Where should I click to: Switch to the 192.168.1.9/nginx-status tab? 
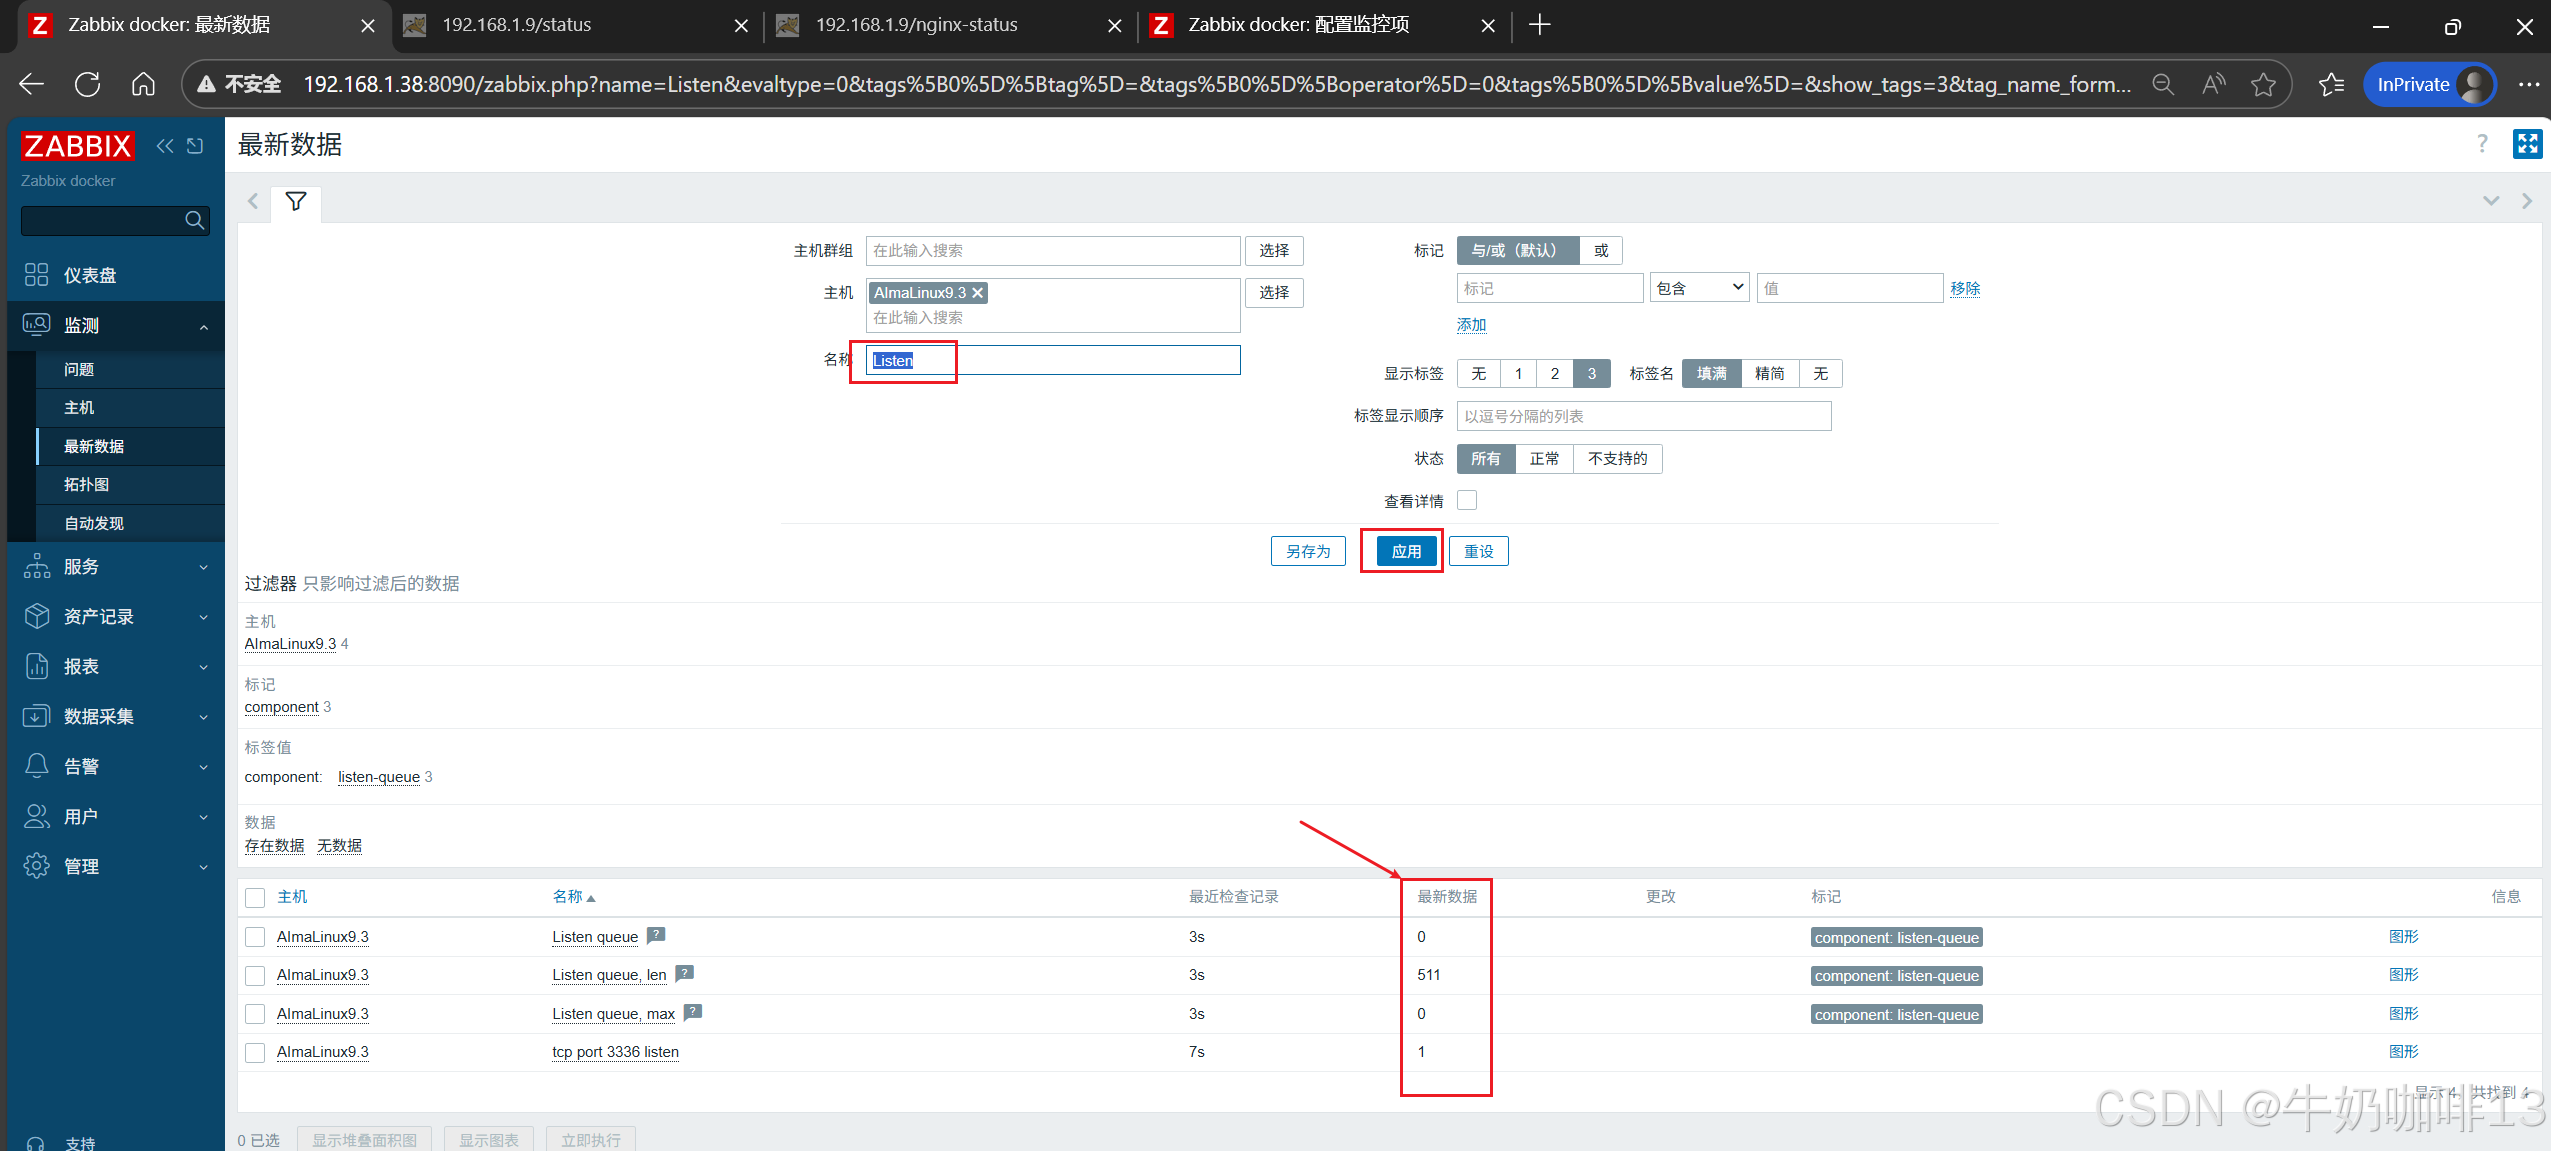click(916, 25)
